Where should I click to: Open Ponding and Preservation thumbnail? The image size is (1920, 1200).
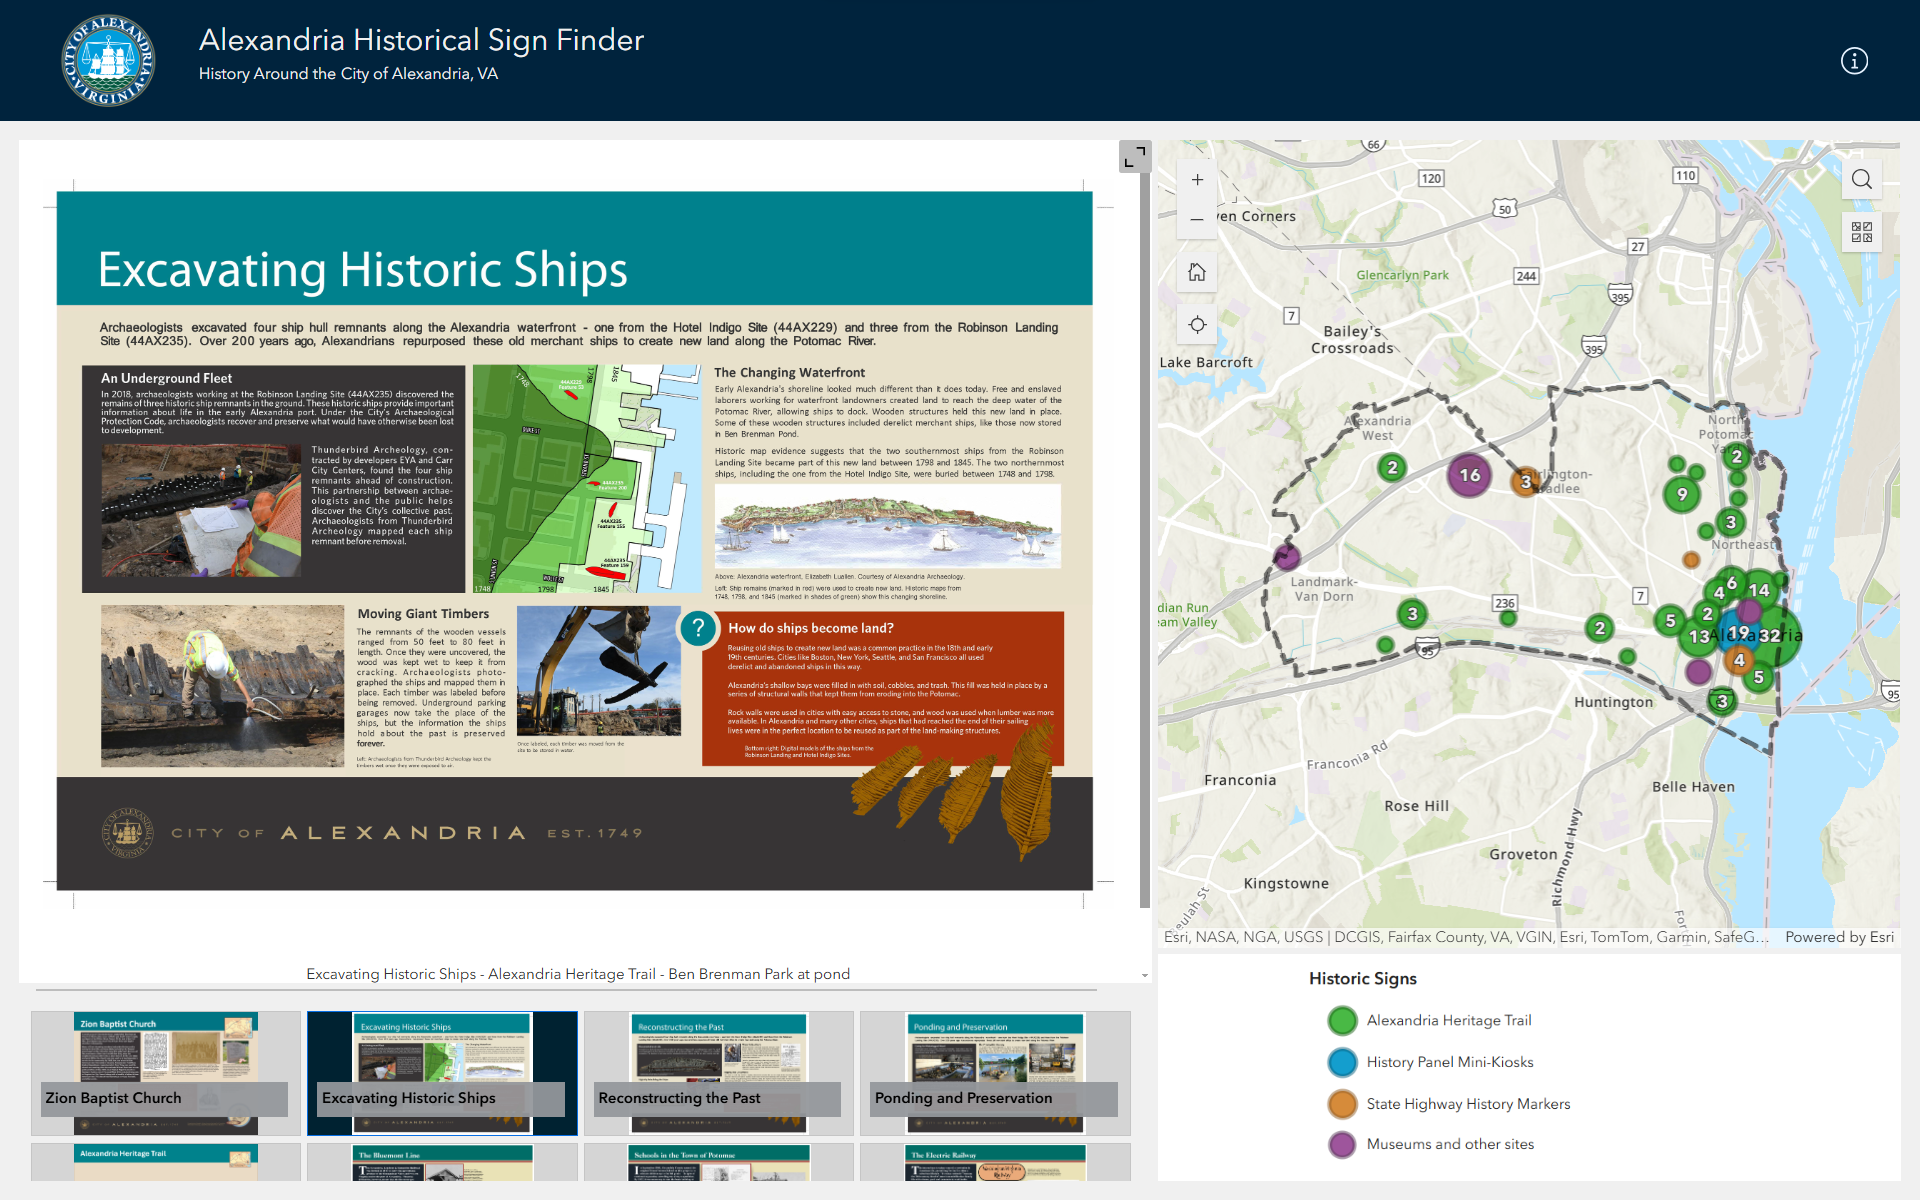[x=995, y=1073]
